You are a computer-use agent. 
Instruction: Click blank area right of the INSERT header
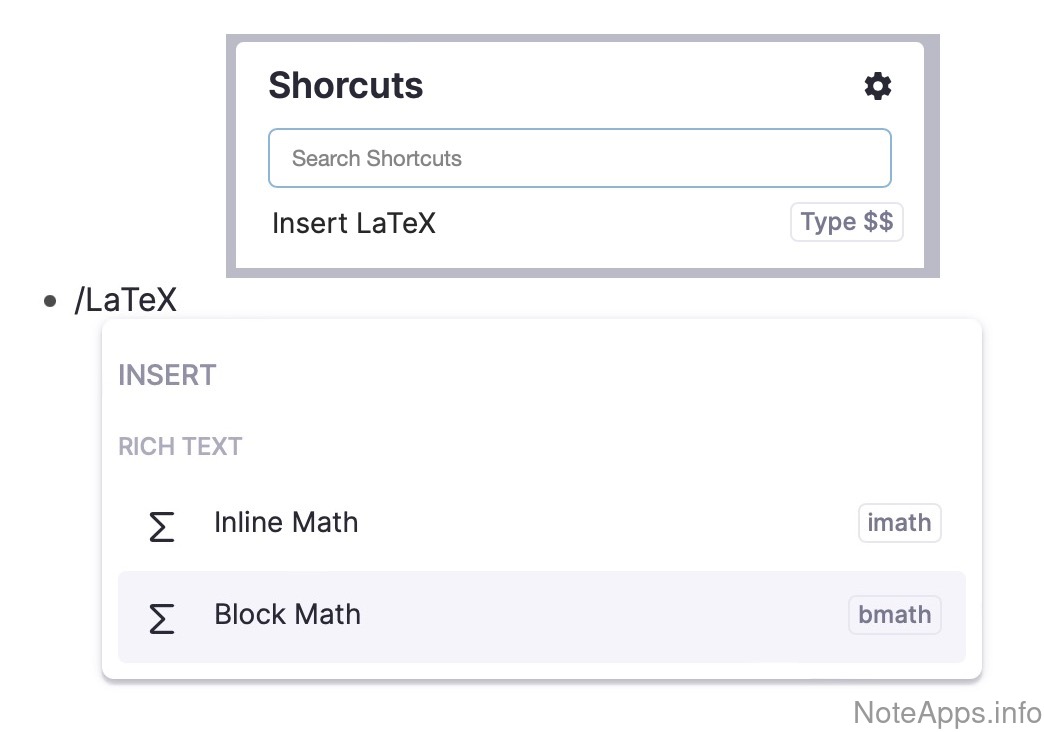click(600, 376)
